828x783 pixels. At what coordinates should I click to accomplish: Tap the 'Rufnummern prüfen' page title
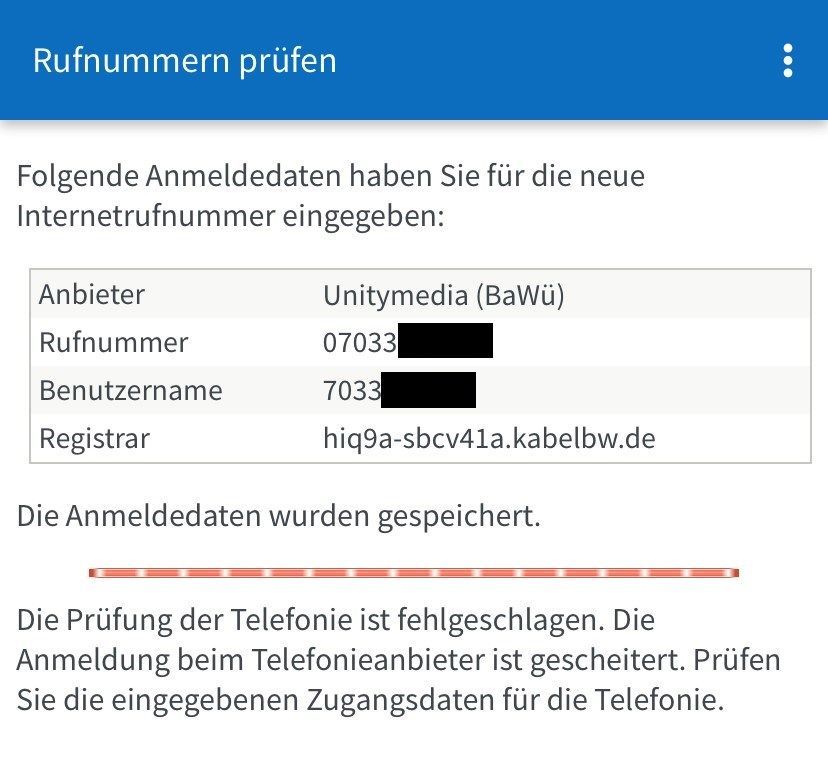185,61
